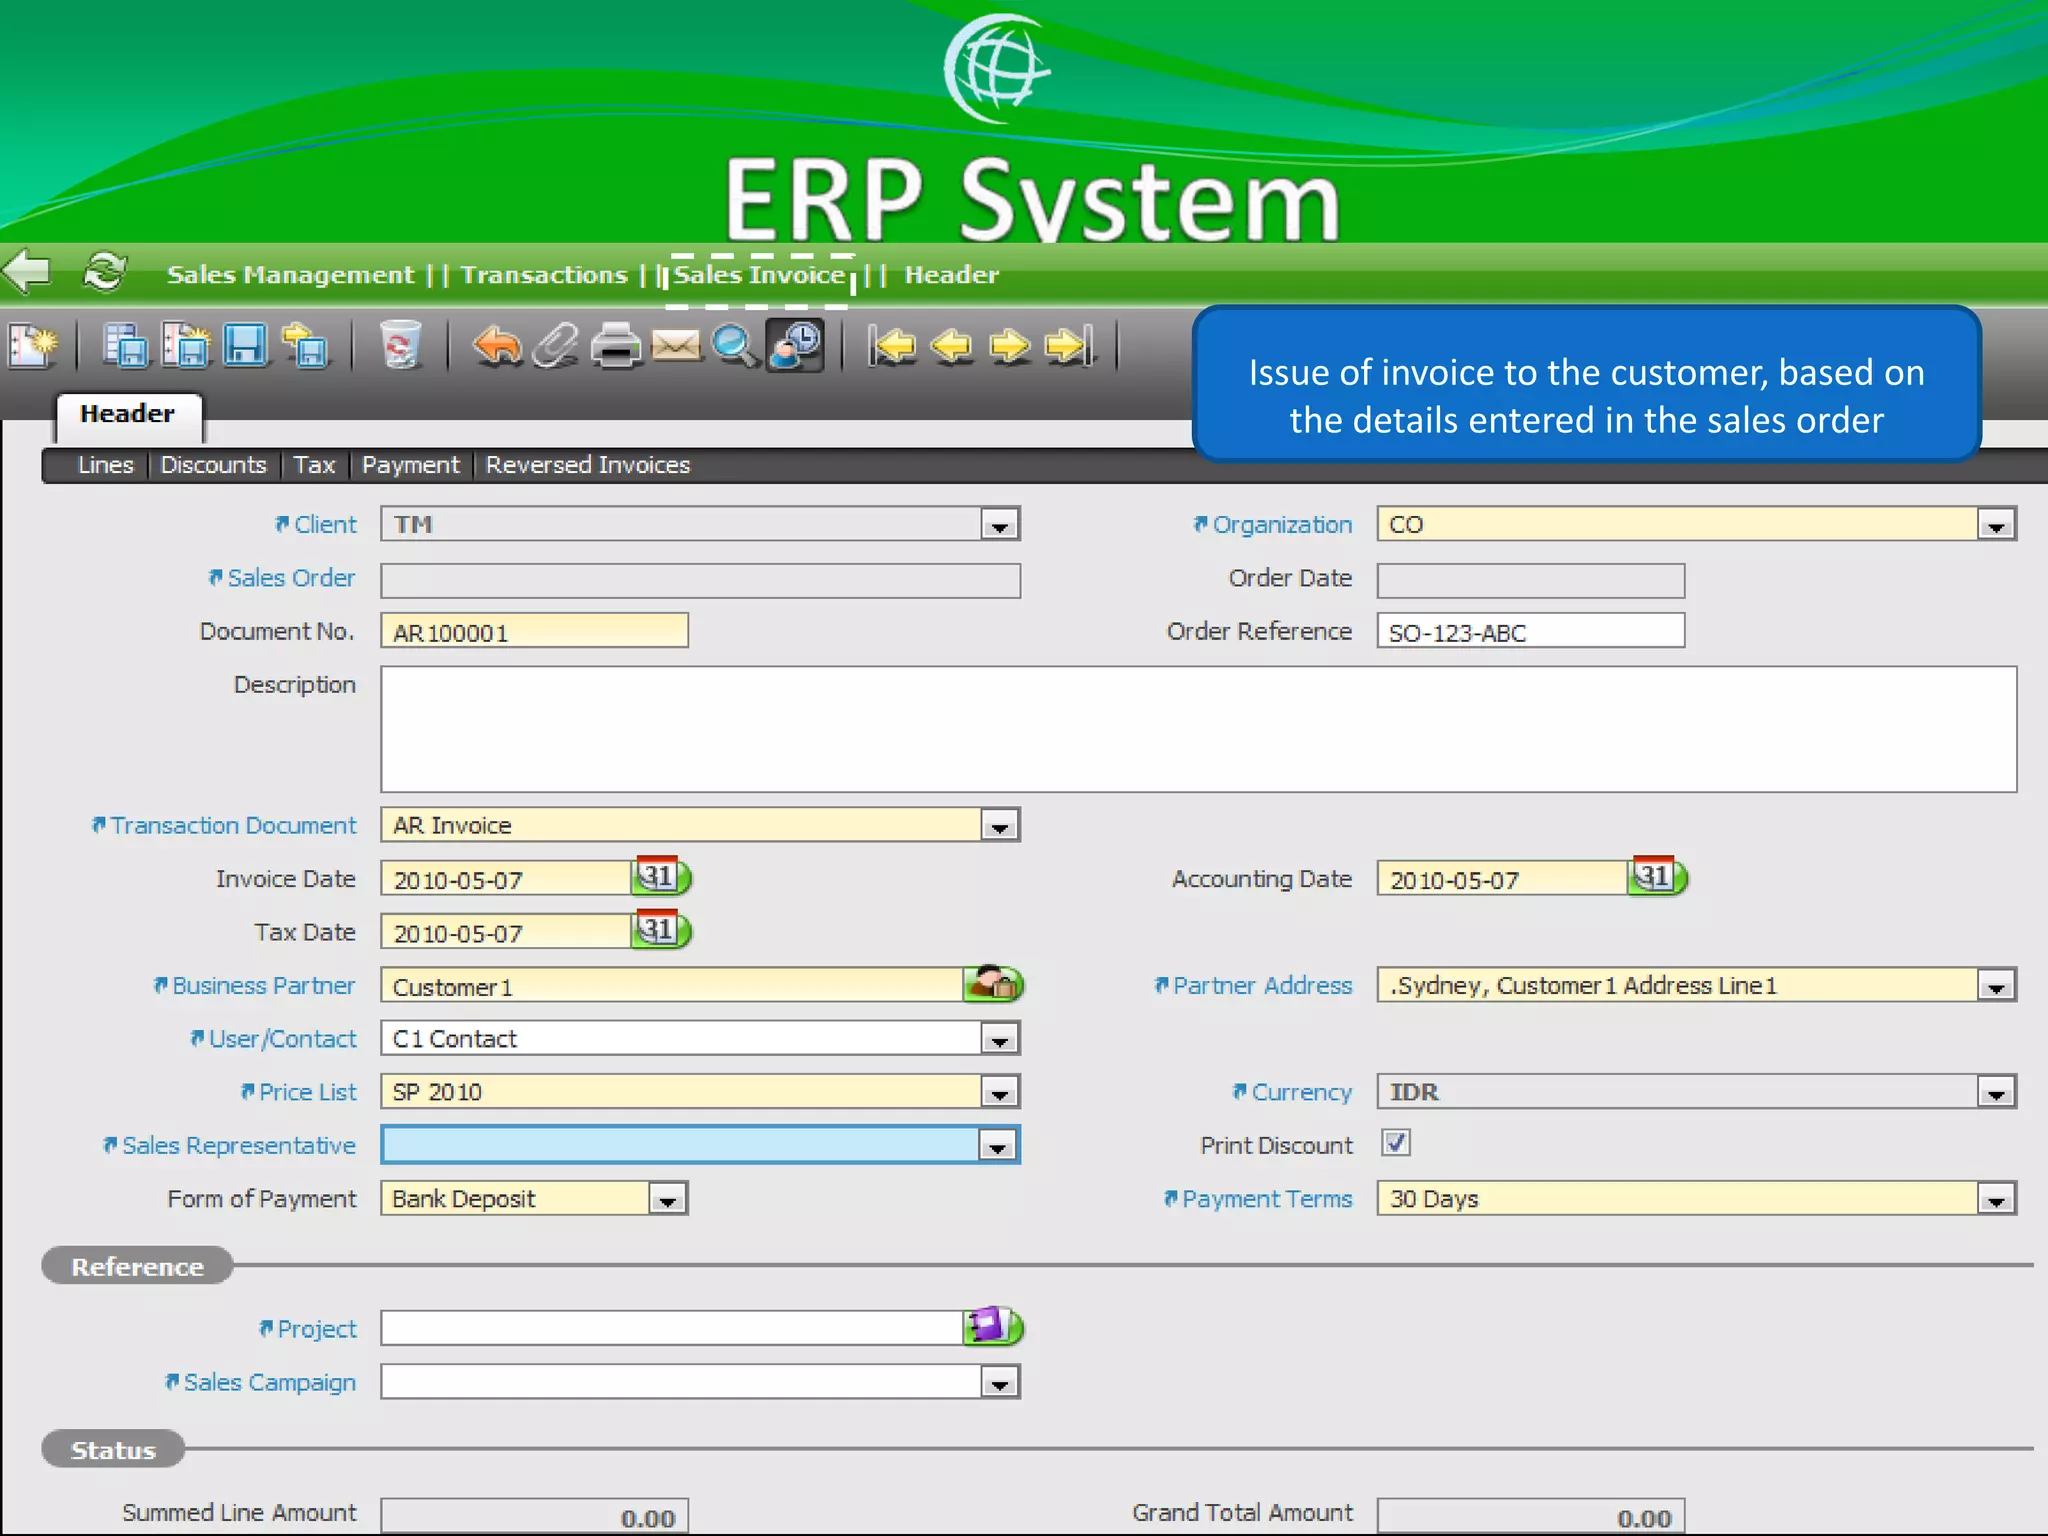
Task: Click the orange Undo arrow icon
Action: (497, 346)
